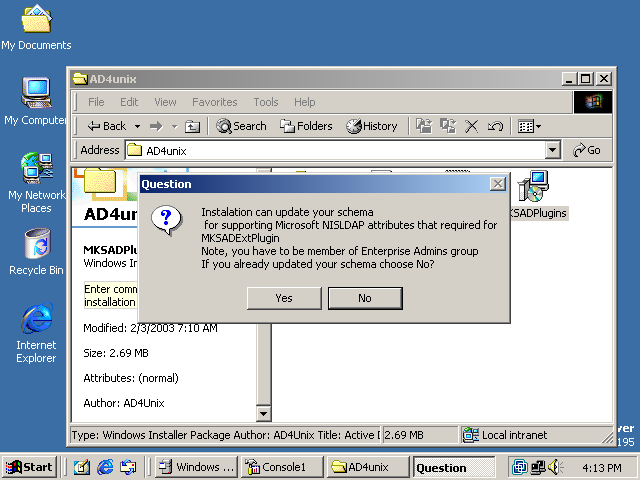Image resolution: width=640 pixels, height=480 pixels.
Task: Click the Back toolbar button
Action: pos(107,126)
